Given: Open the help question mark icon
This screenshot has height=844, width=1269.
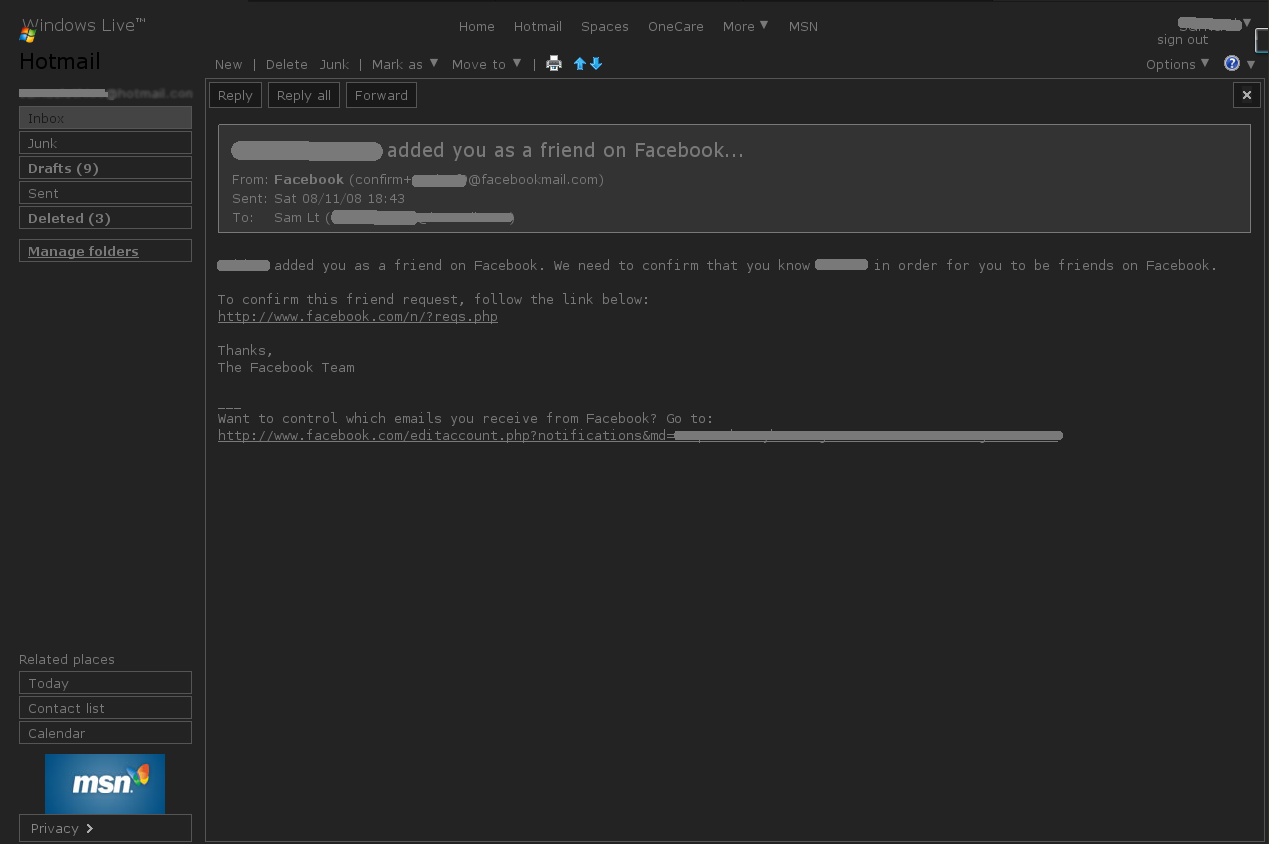Looking at the screenshot, I should (x=1232, y=64).
